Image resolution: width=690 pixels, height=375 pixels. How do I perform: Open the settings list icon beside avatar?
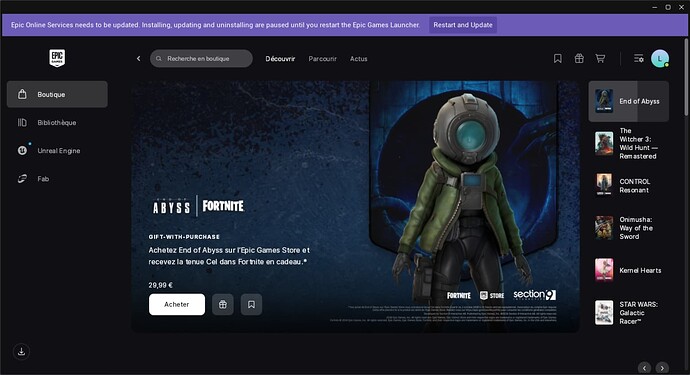[639, 59]
